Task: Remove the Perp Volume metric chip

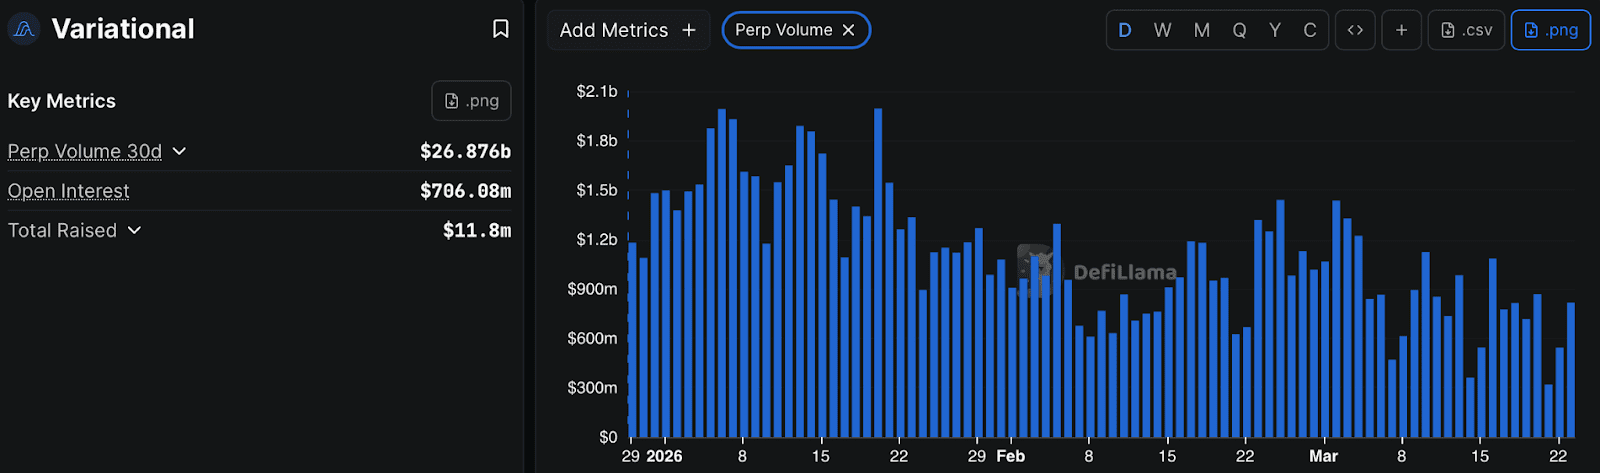Action: 849,30
